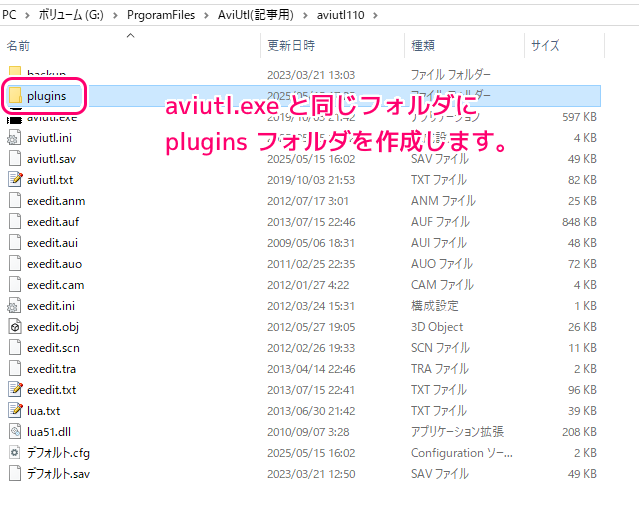Click the 2023/03/21 13:03 date cell
Screen dimensions: 639x509
tap(311, 75)
